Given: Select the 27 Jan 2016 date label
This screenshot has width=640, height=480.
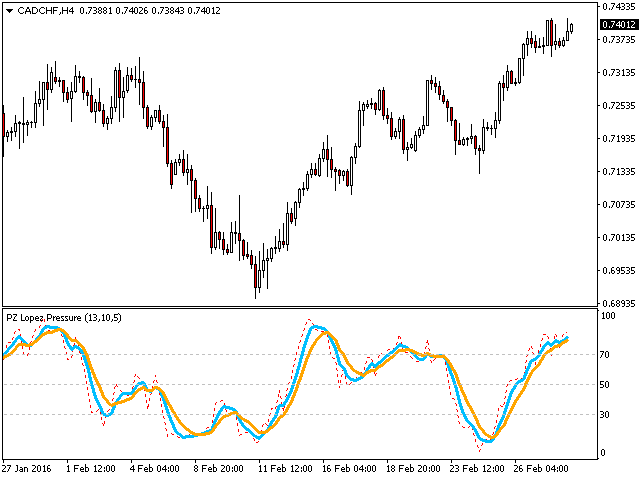Looking at the screenshot, I should 27,469.
